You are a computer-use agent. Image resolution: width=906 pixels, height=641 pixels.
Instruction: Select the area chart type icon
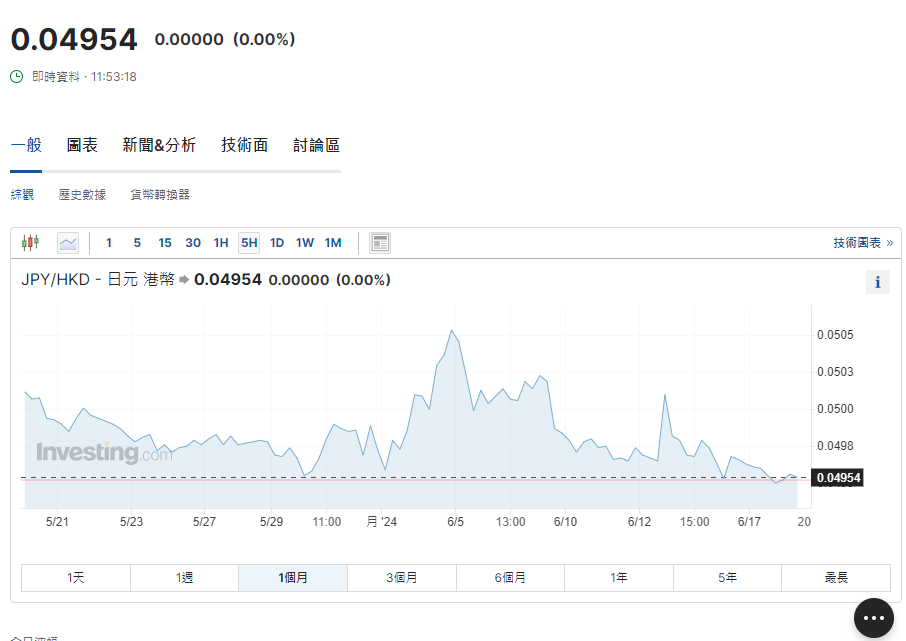[68, 242]
